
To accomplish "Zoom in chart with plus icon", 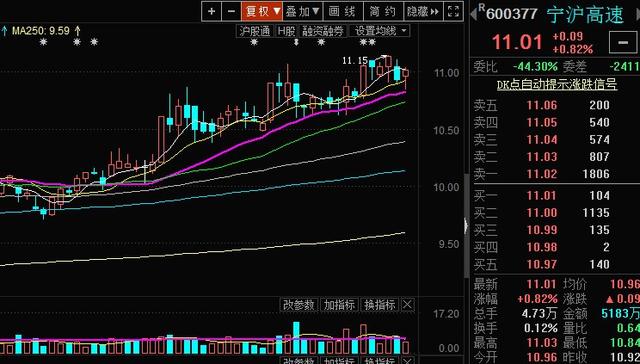I will 211,11.
